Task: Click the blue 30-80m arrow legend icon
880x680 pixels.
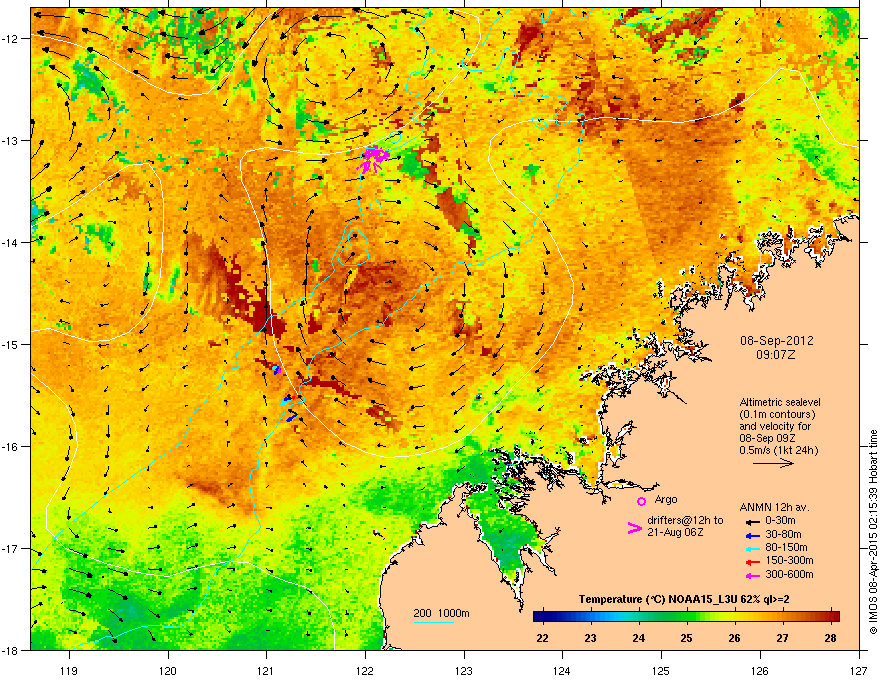Action: pos(753,535)
